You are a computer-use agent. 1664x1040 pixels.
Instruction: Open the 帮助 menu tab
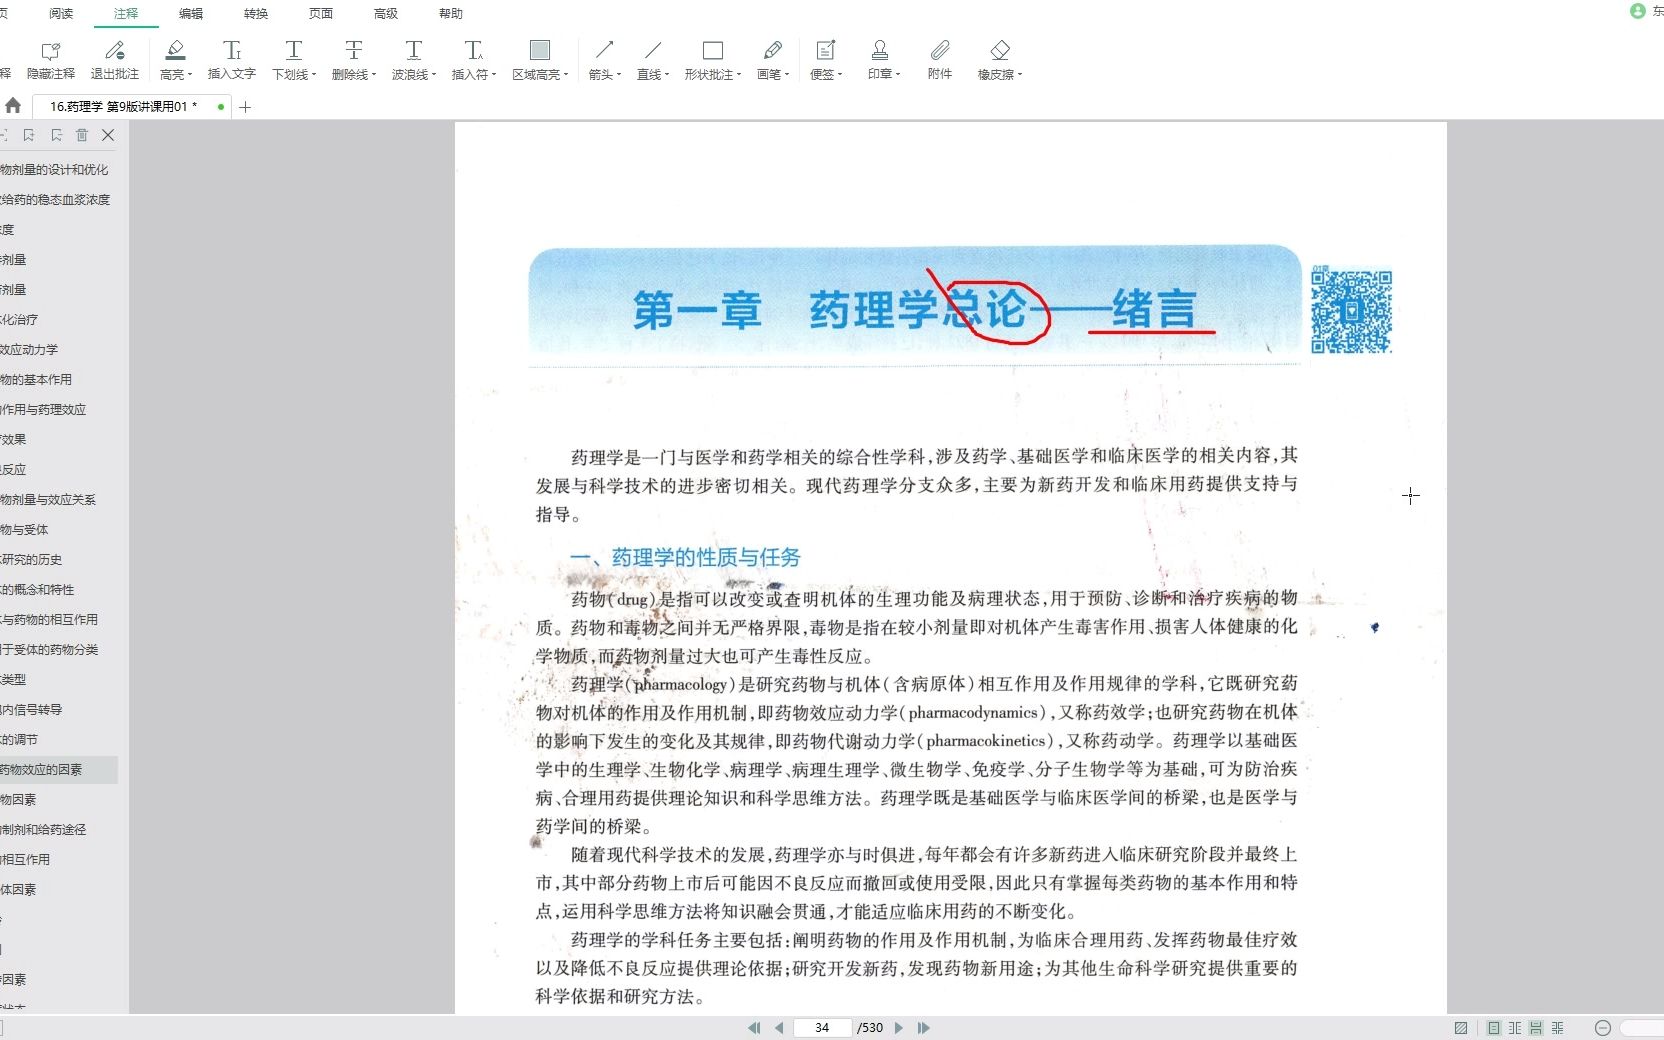coord(451,14)
